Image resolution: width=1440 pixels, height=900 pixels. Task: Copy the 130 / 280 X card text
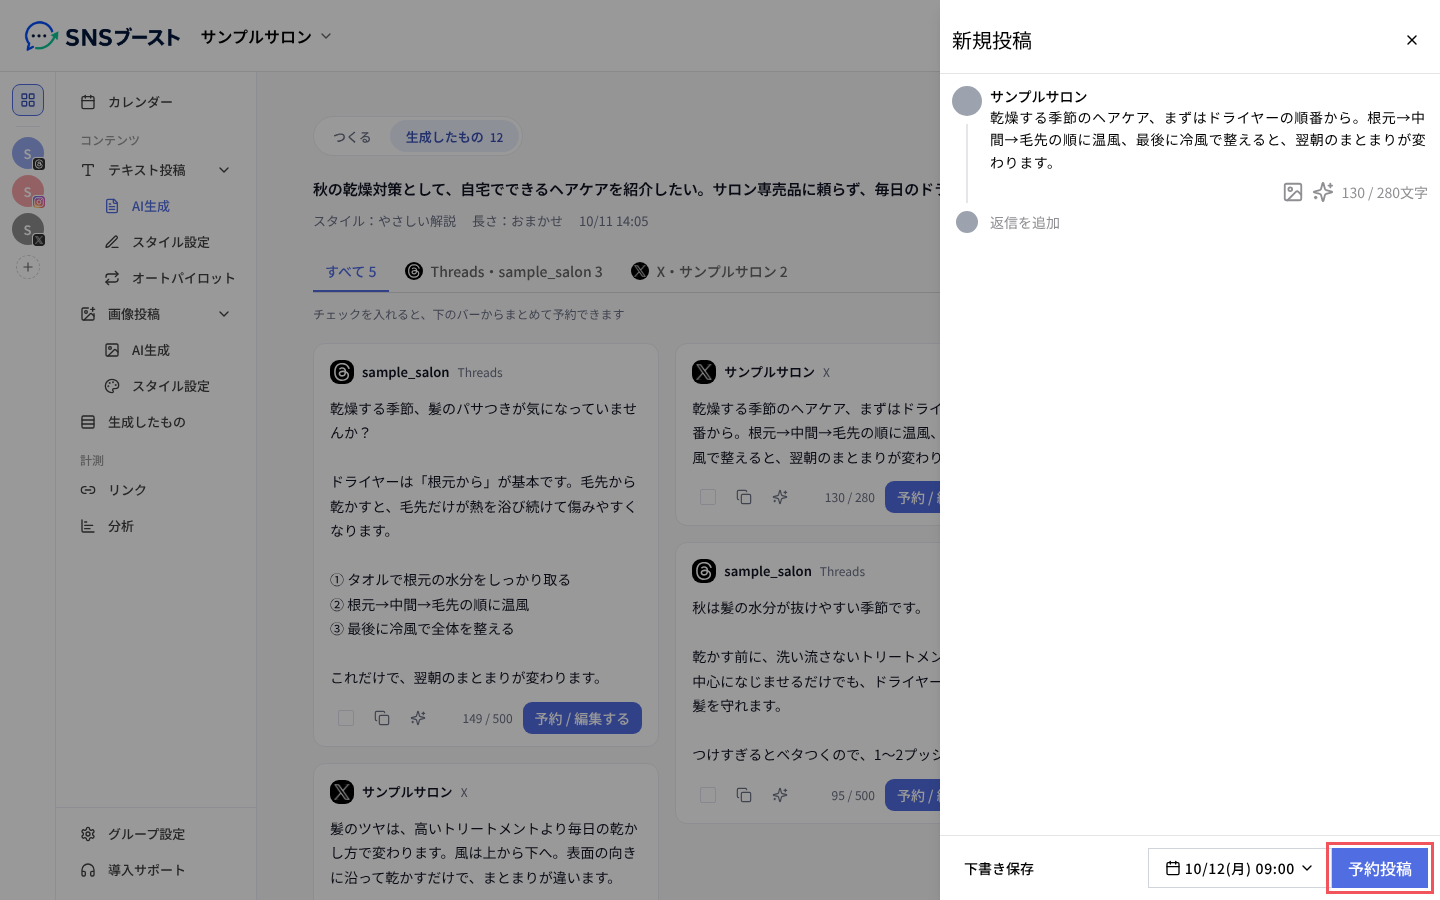744,497
